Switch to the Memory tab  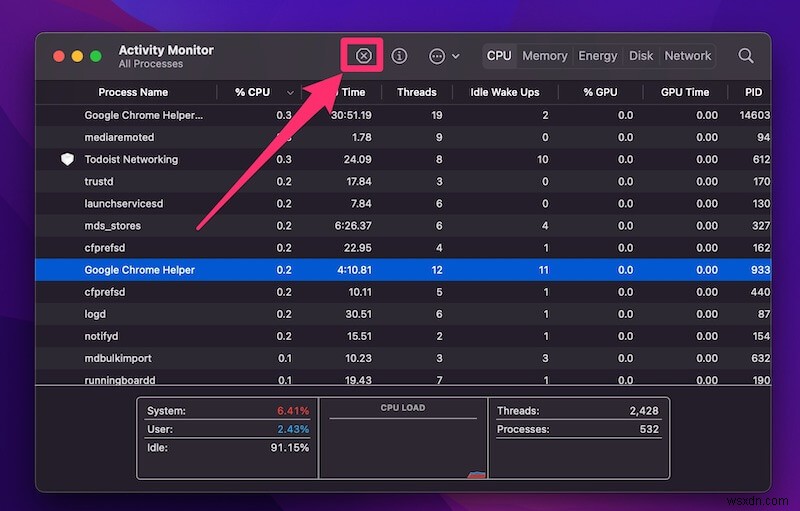pyautogui.click(x=544, y=56)
